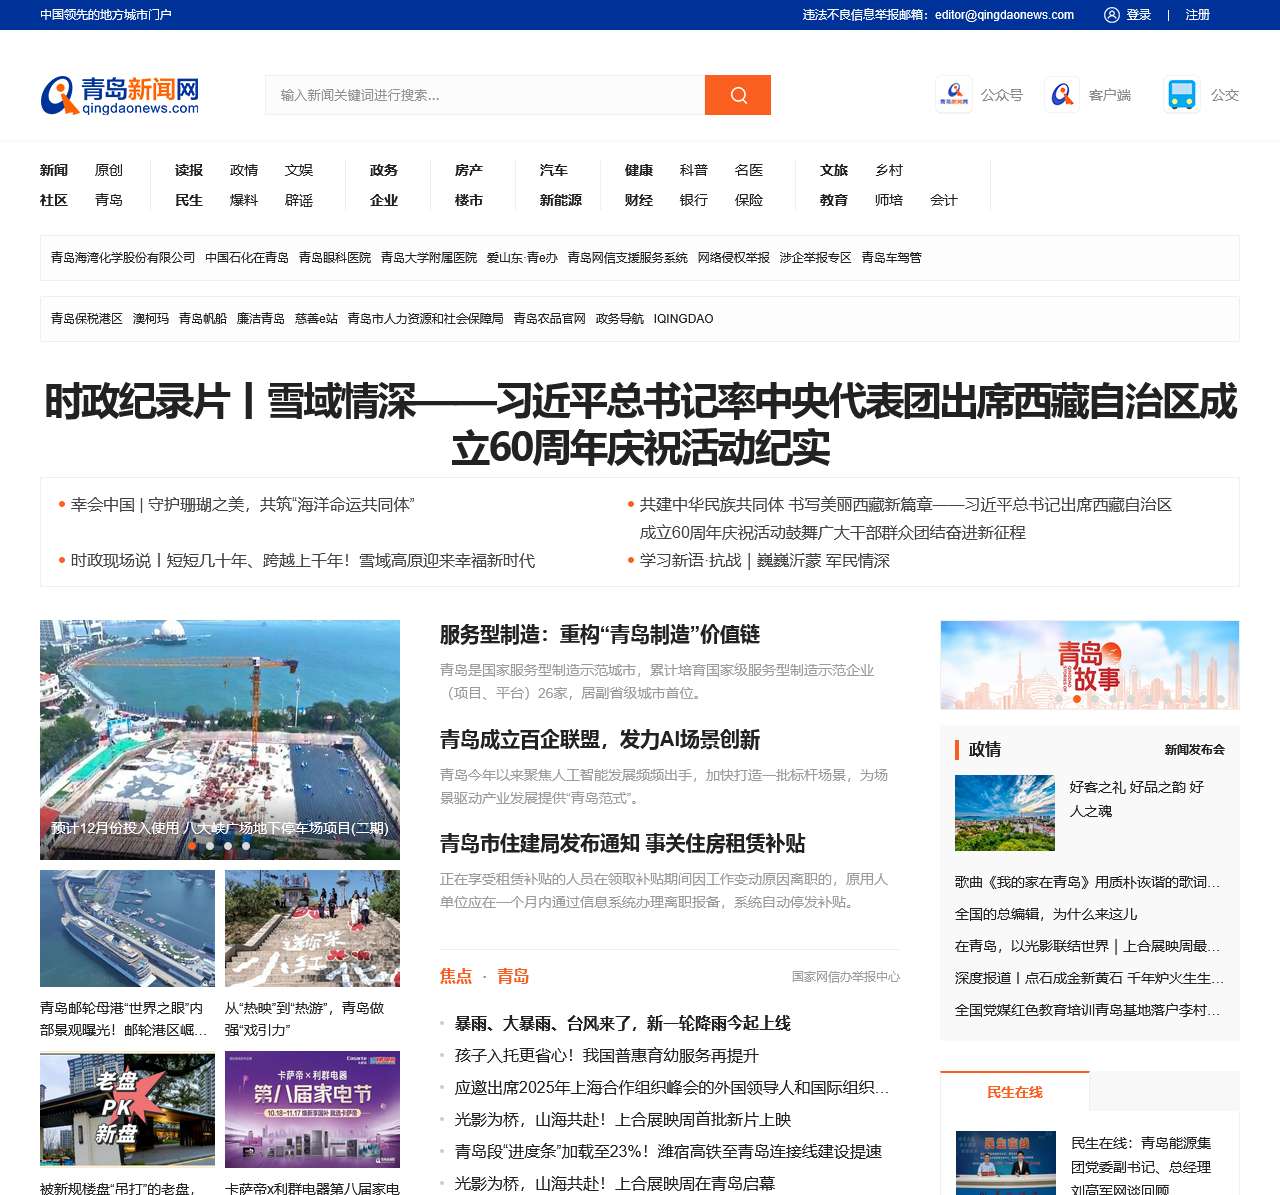
Task: Click the orange search magnifier button
Action: [737, 95]
